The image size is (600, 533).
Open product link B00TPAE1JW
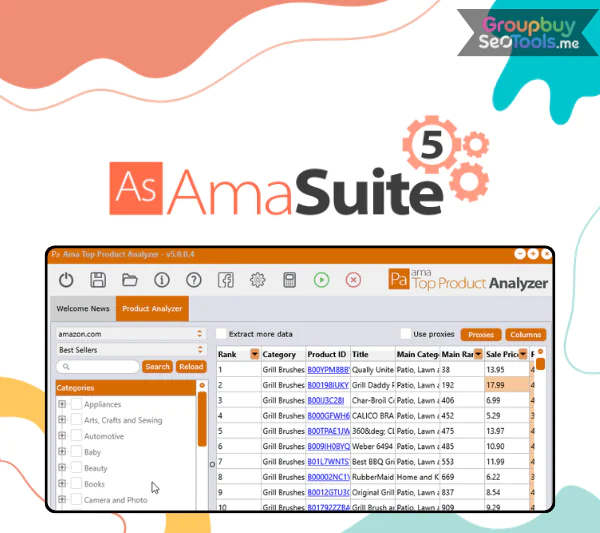(x=328, y=431)
